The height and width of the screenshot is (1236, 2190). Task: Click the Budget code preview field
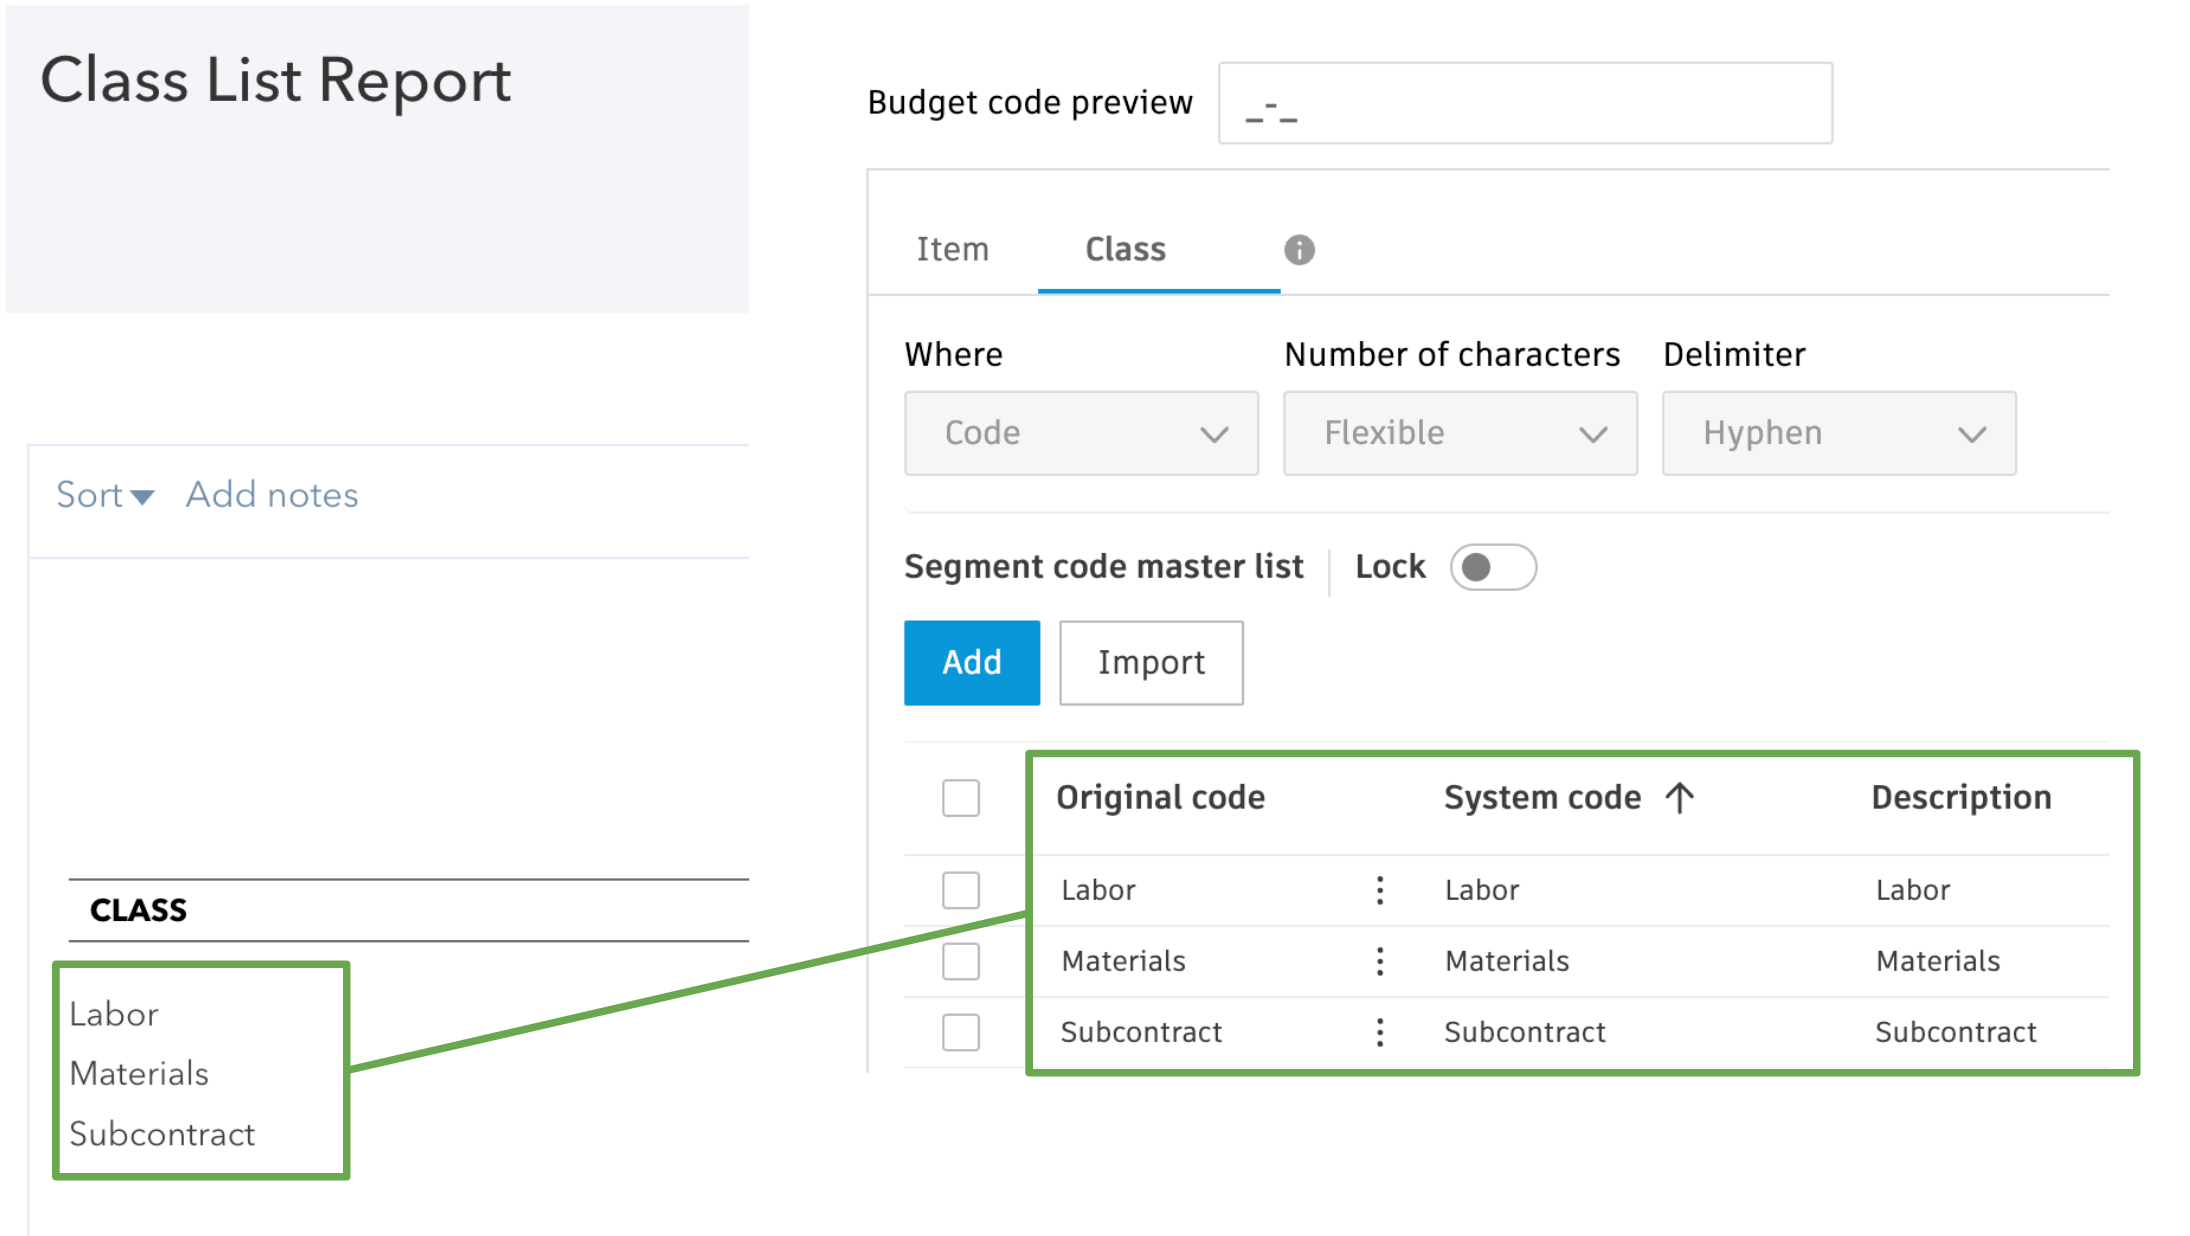pos(1525,103)
